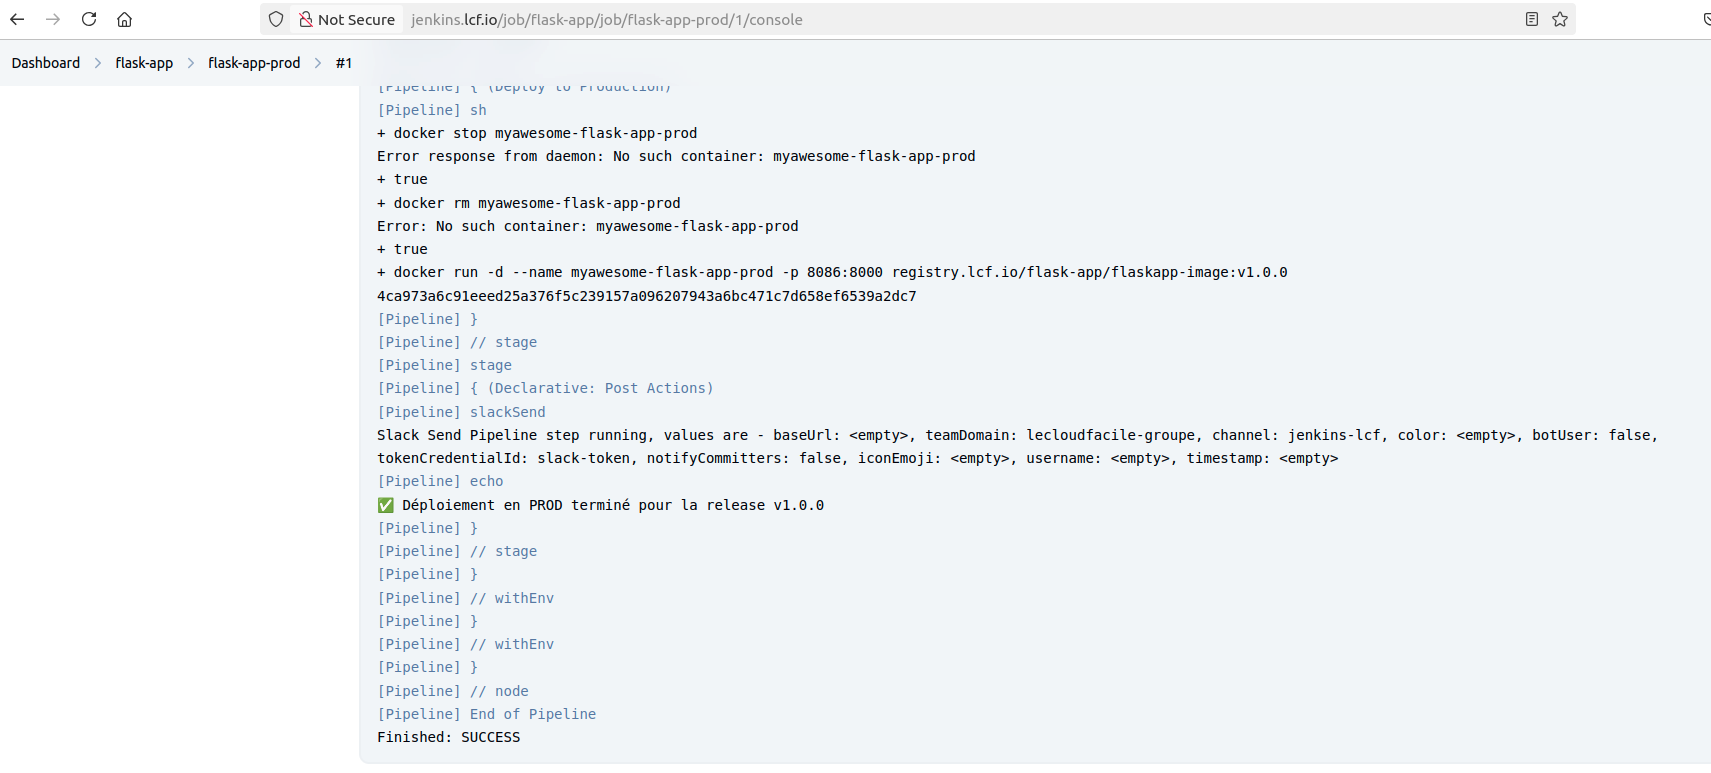Click the Not Secure padlock icon

point(306,19)
